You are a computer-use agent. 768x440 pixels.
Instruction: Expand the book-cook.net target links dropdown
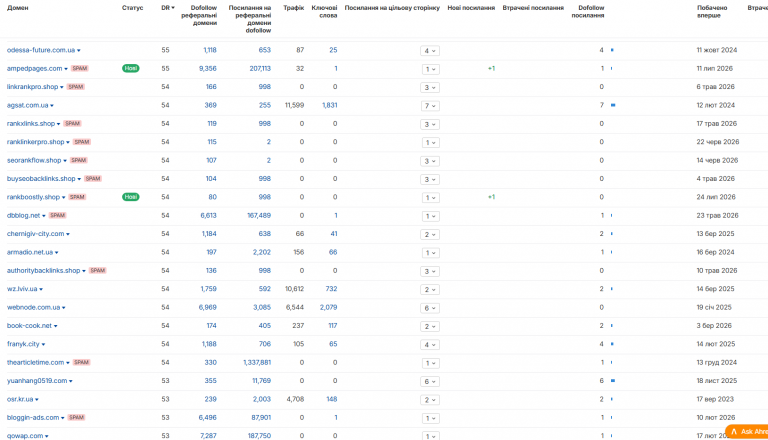430,326
